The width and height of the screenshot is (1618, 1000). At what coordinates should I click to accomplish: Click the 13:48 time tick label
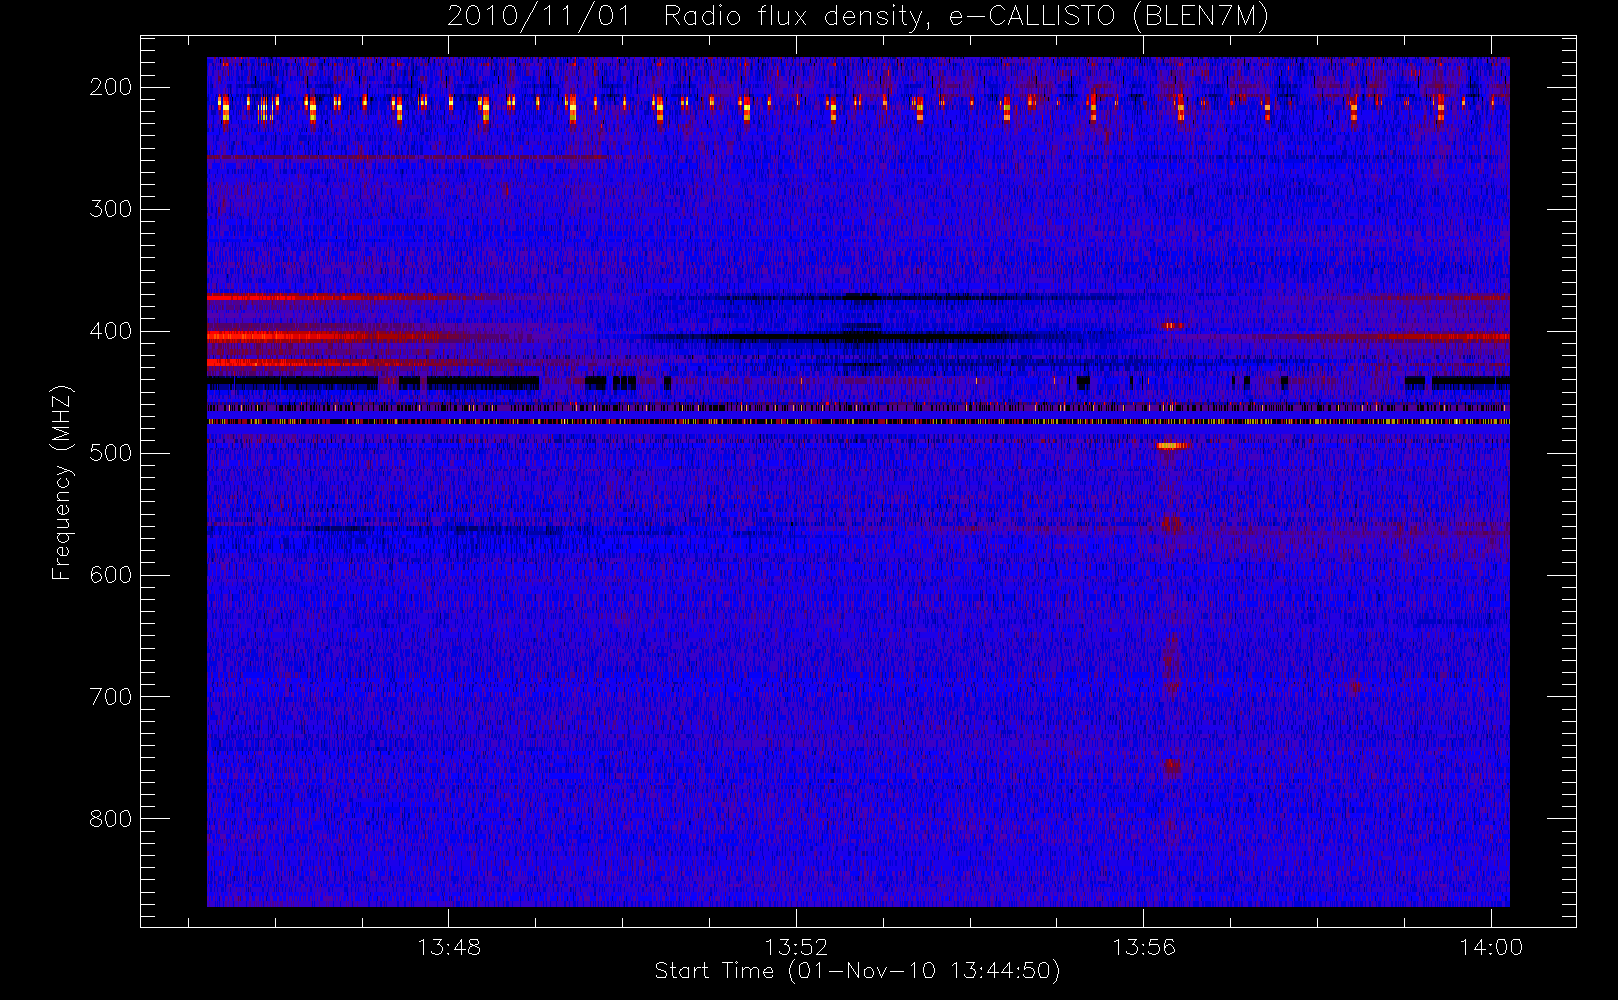click(x=449, y=946)
